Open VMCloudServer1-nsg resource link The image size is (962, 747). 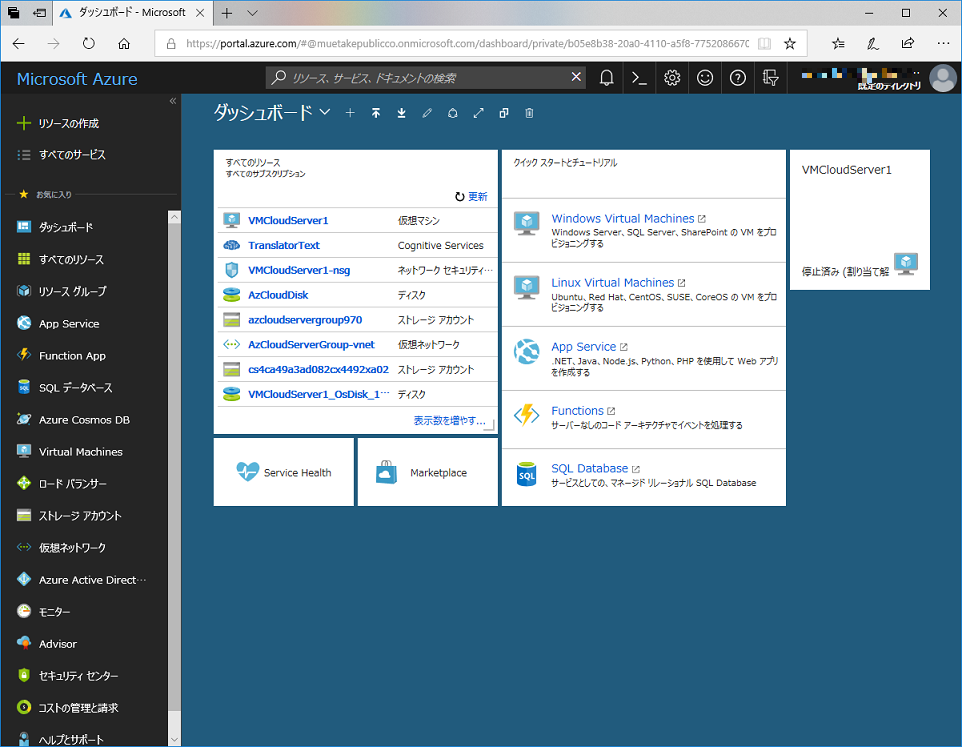pos(299,270)
